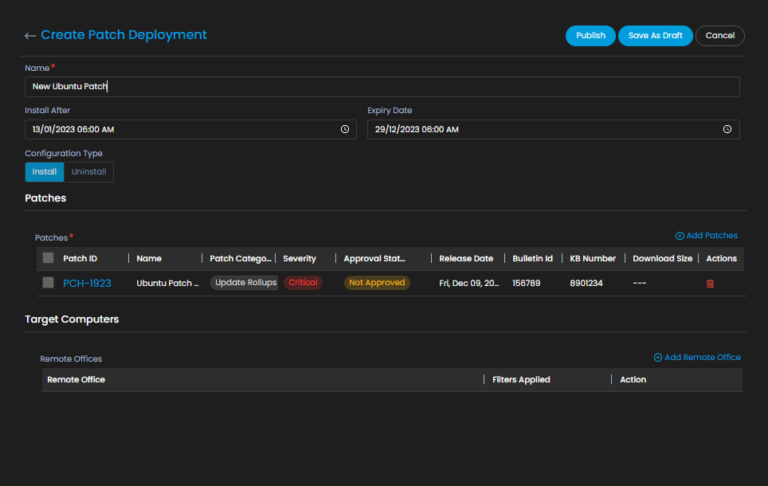Delete patch PCH-1923 using trash icon

click(x=710, y=283)
